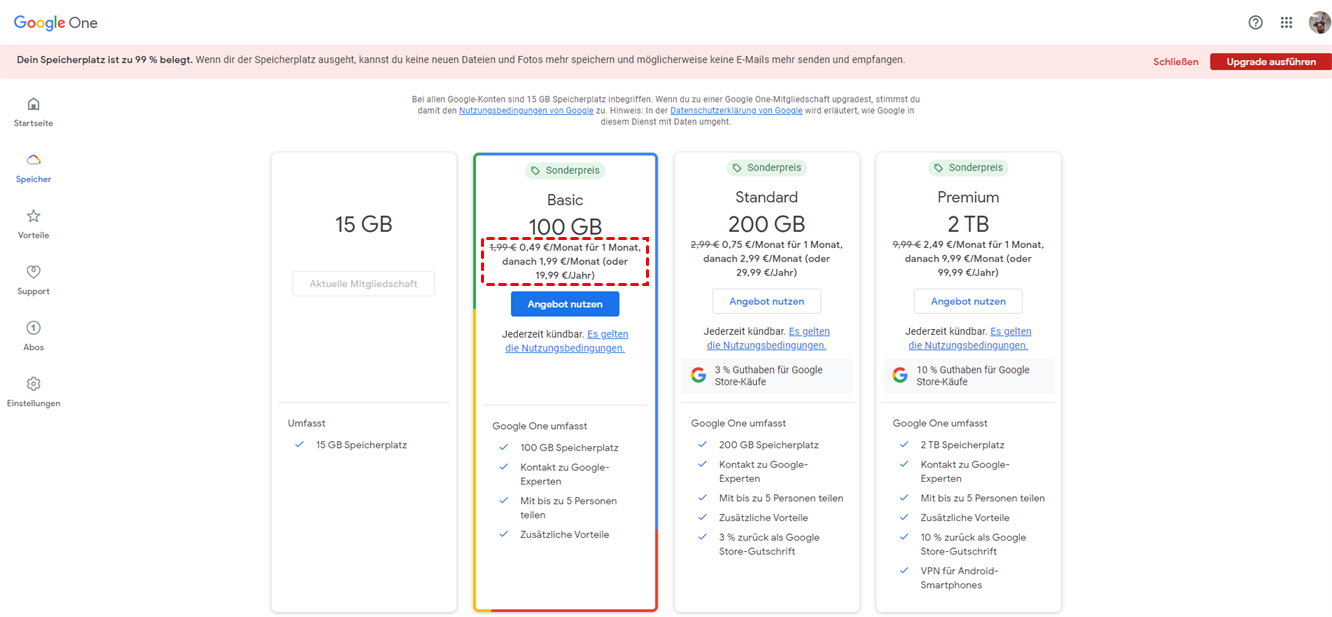Click Upgrade ausführen red button

1270,62
